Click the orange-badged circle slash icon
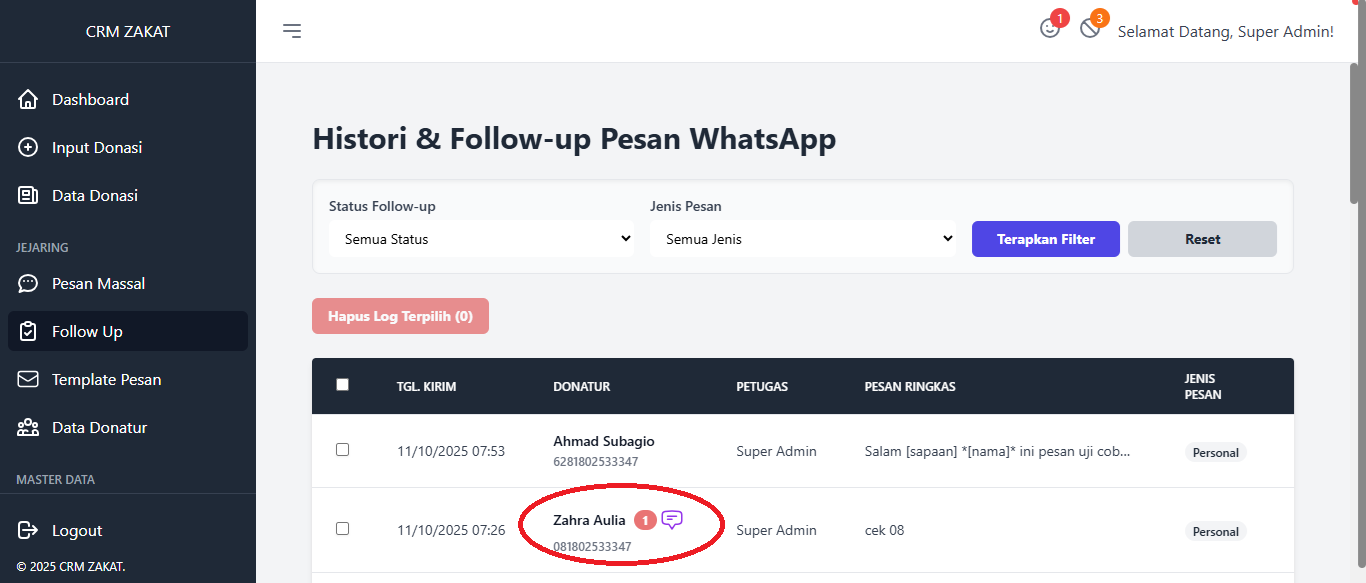1366x583 pixels. [x=1090, y=29]
